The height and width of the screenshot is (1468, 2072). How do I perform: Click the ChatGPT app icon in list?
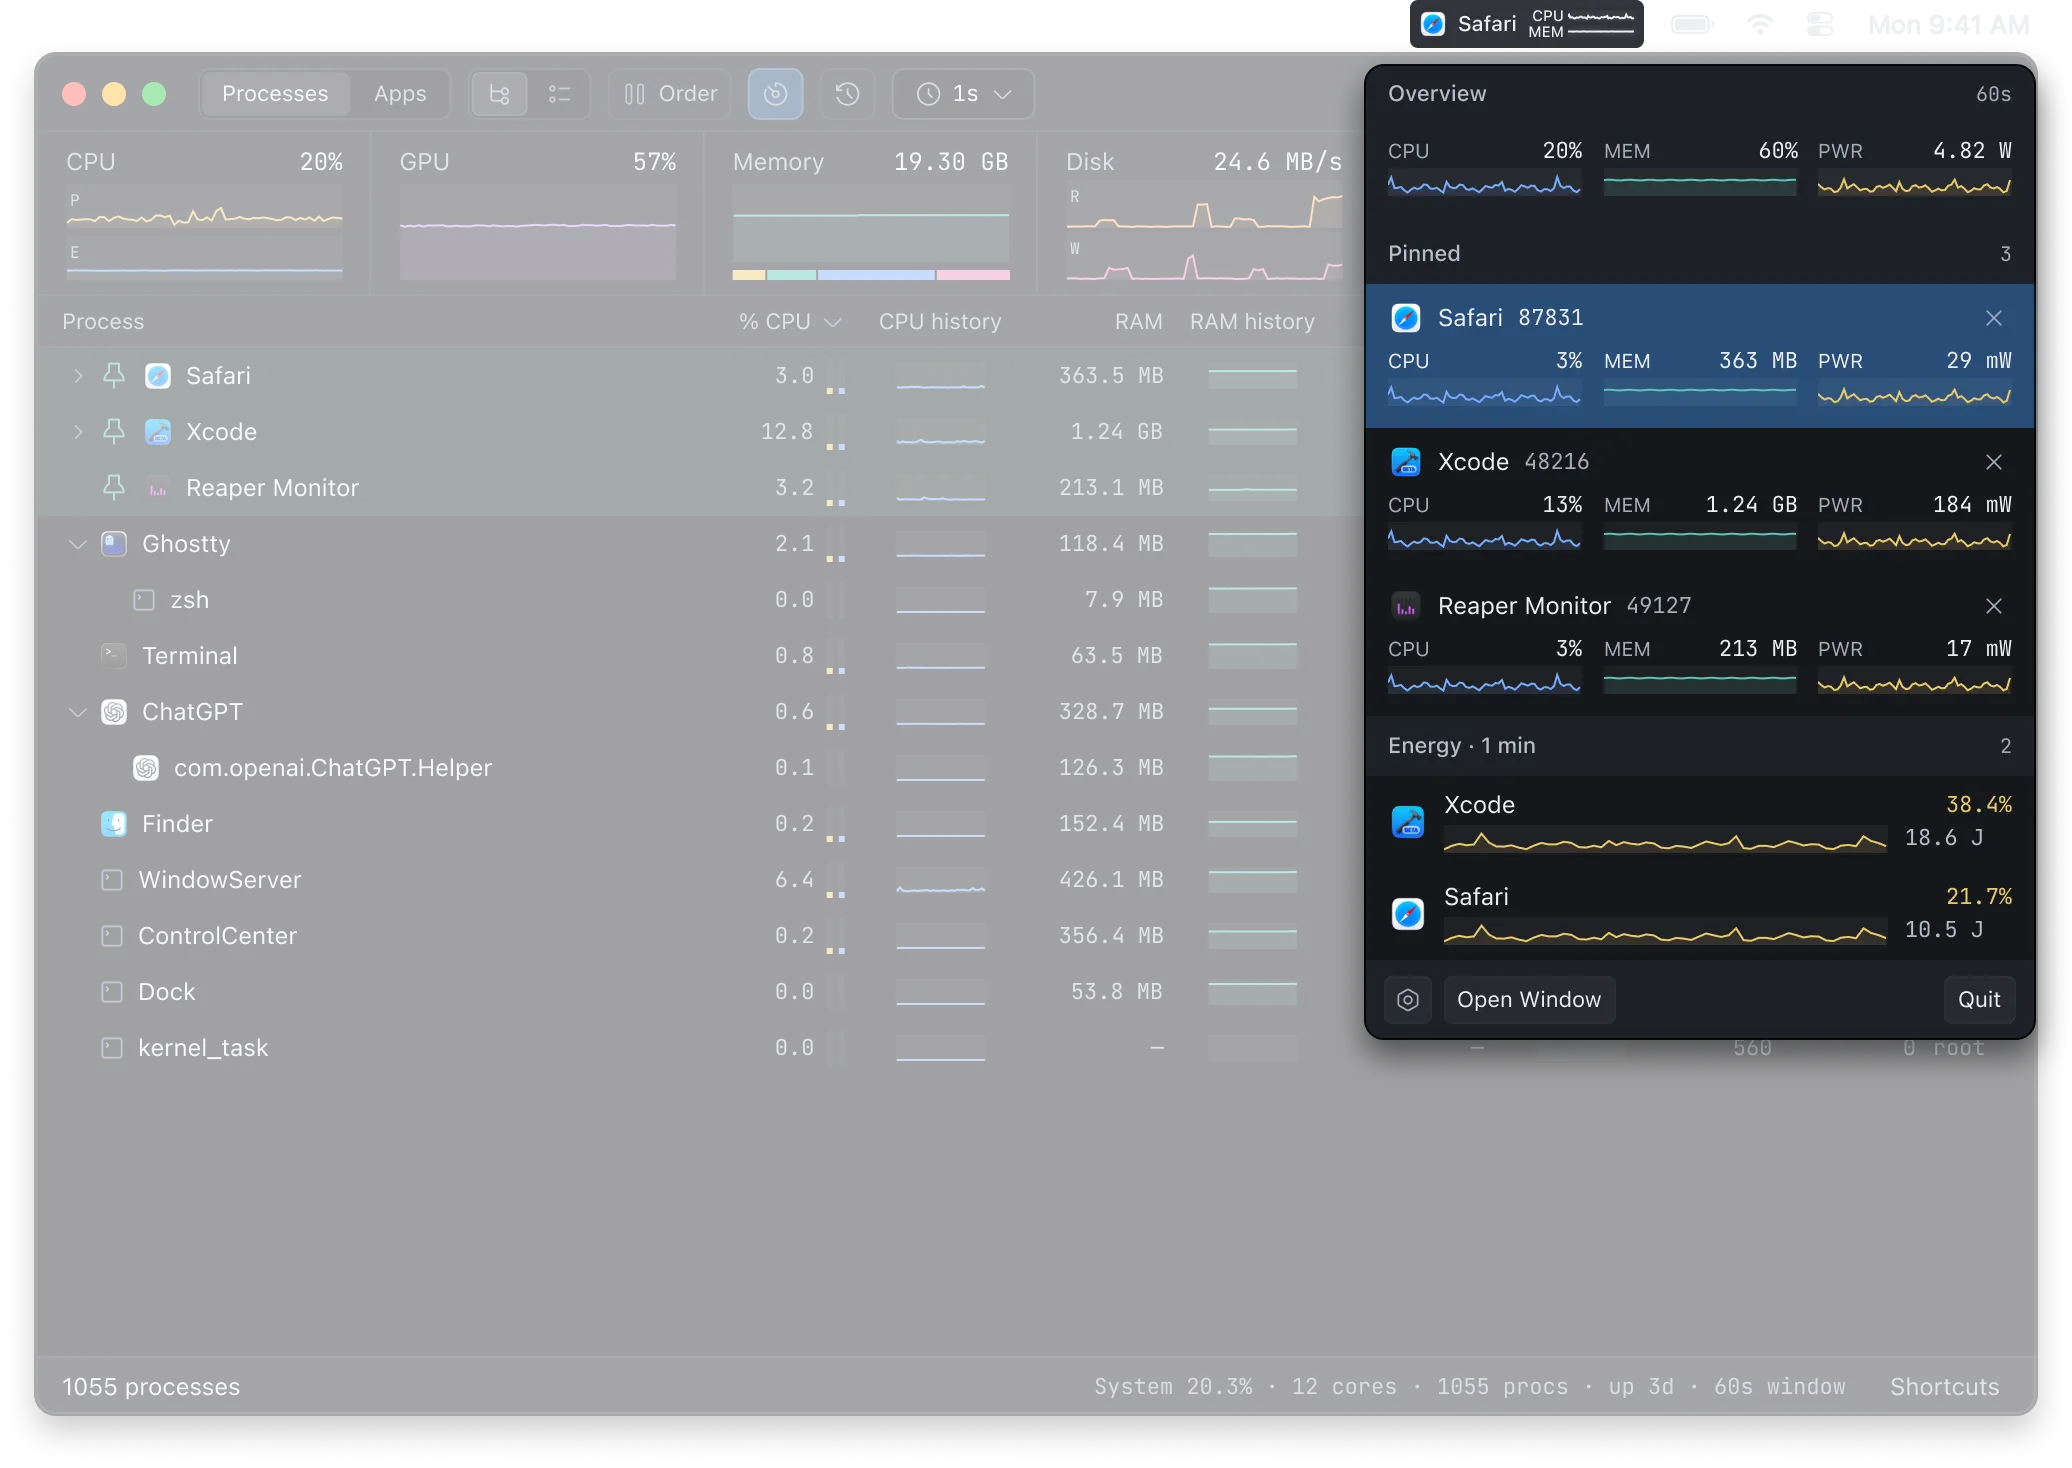tap(114, 711)
